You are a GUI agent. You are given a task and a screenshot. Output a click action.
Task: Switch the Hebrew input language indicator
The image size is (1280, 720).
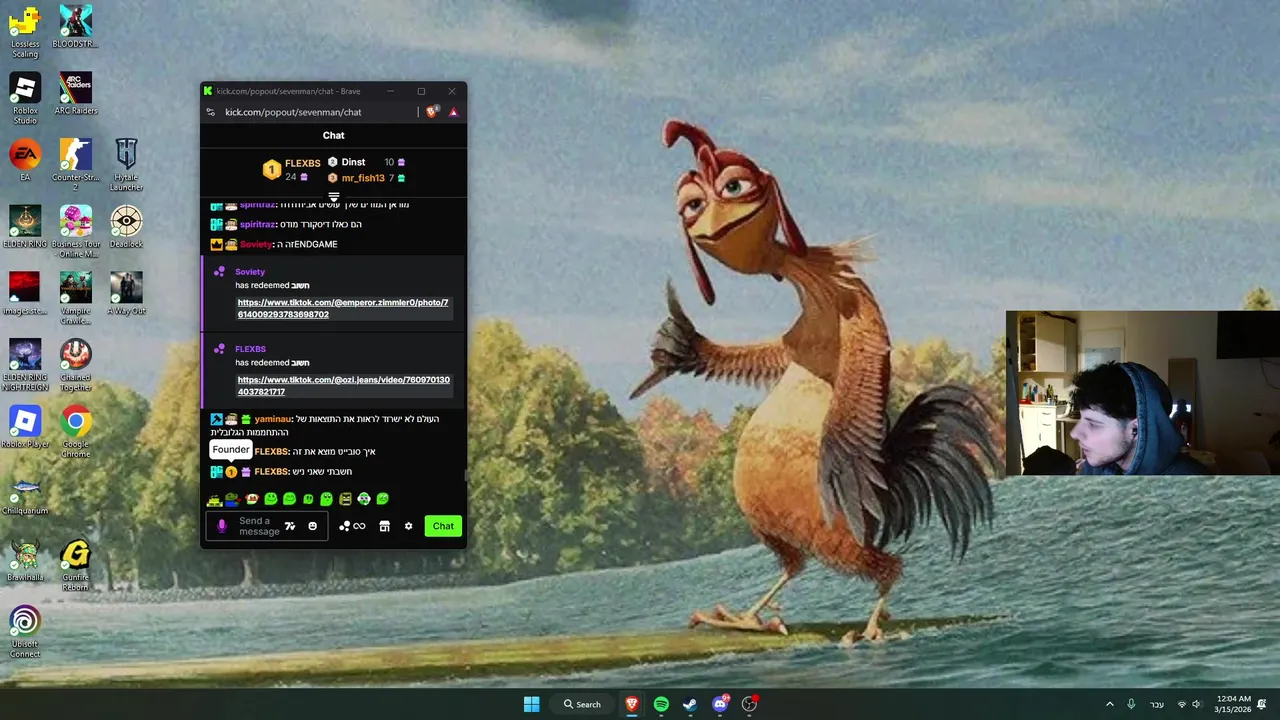(x=1157, y=704)
